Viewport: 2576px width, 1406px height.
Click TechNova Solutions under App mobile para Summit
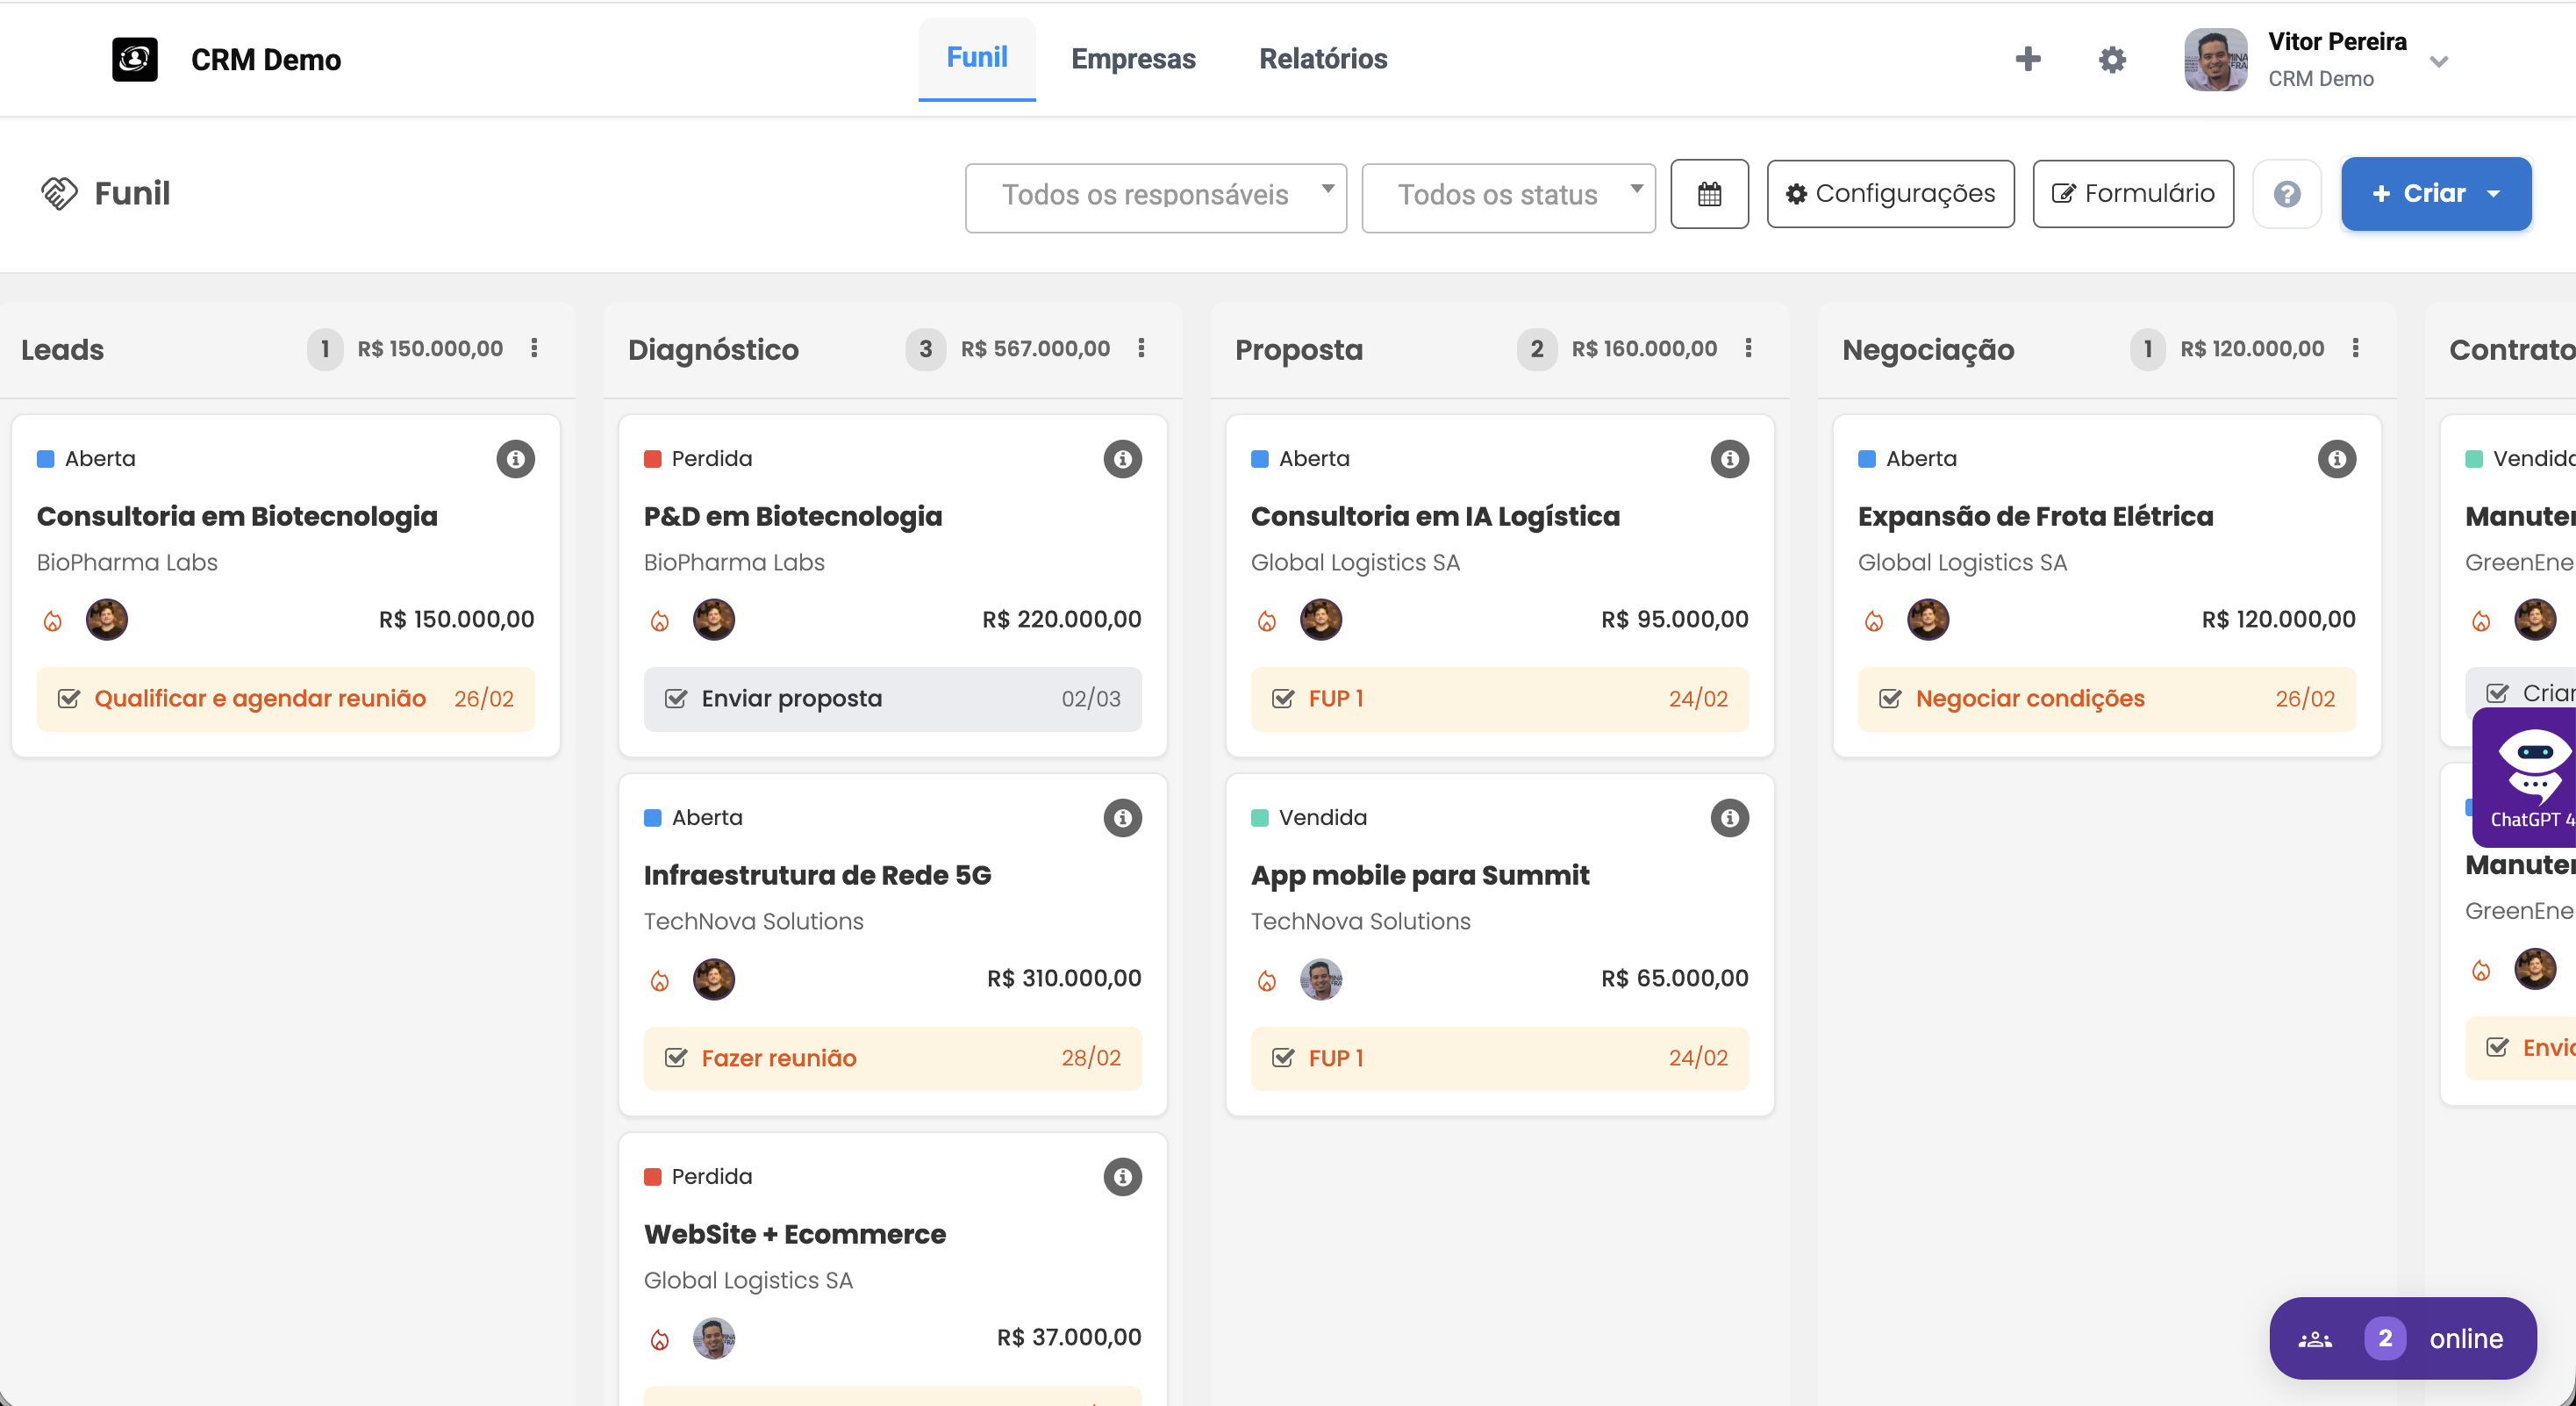pos(1360,921)
